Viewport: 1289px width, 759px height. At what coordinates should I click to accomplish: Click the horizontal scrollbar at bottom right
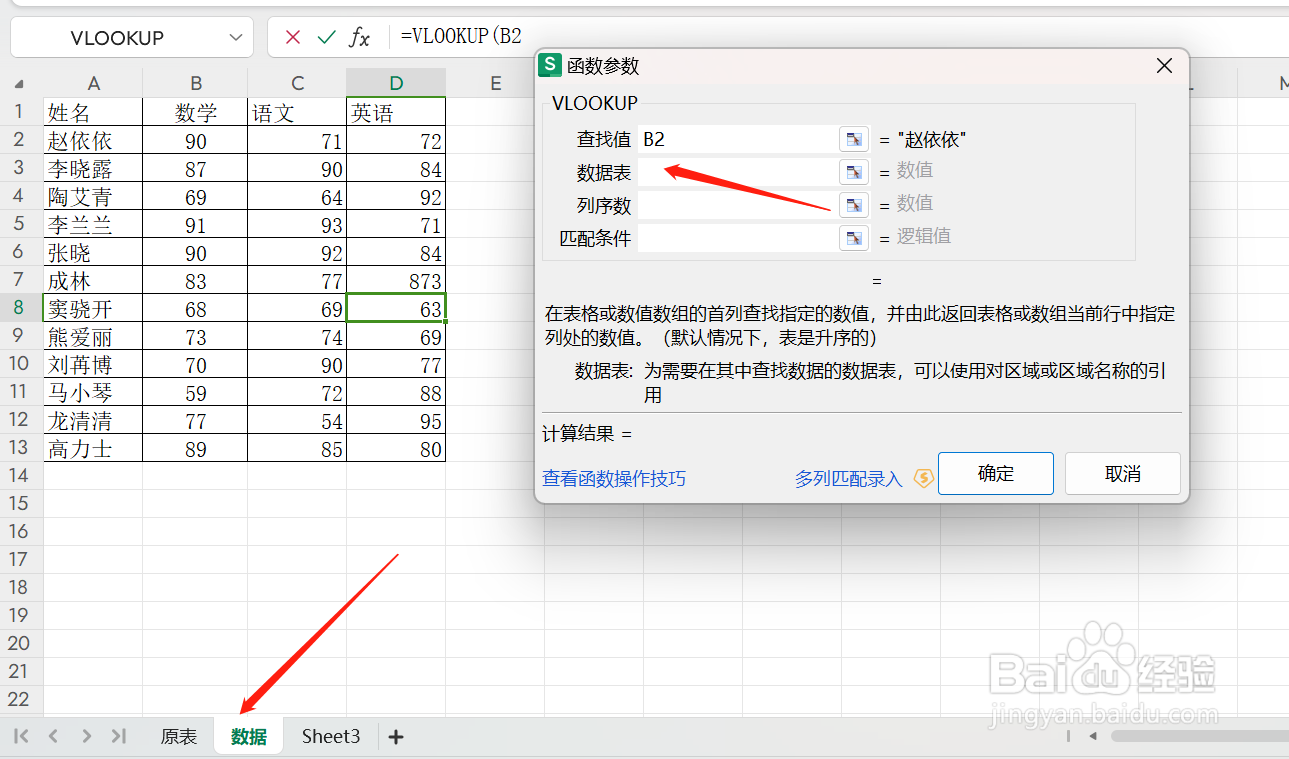coord(1200,735)
